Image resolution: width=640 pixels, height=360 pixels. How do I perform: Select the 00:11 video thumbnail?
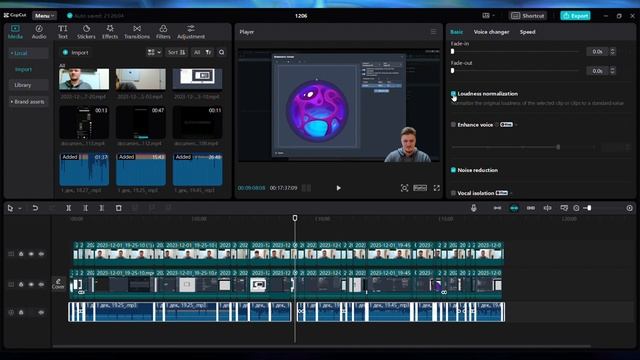click(x=198, y=122)
